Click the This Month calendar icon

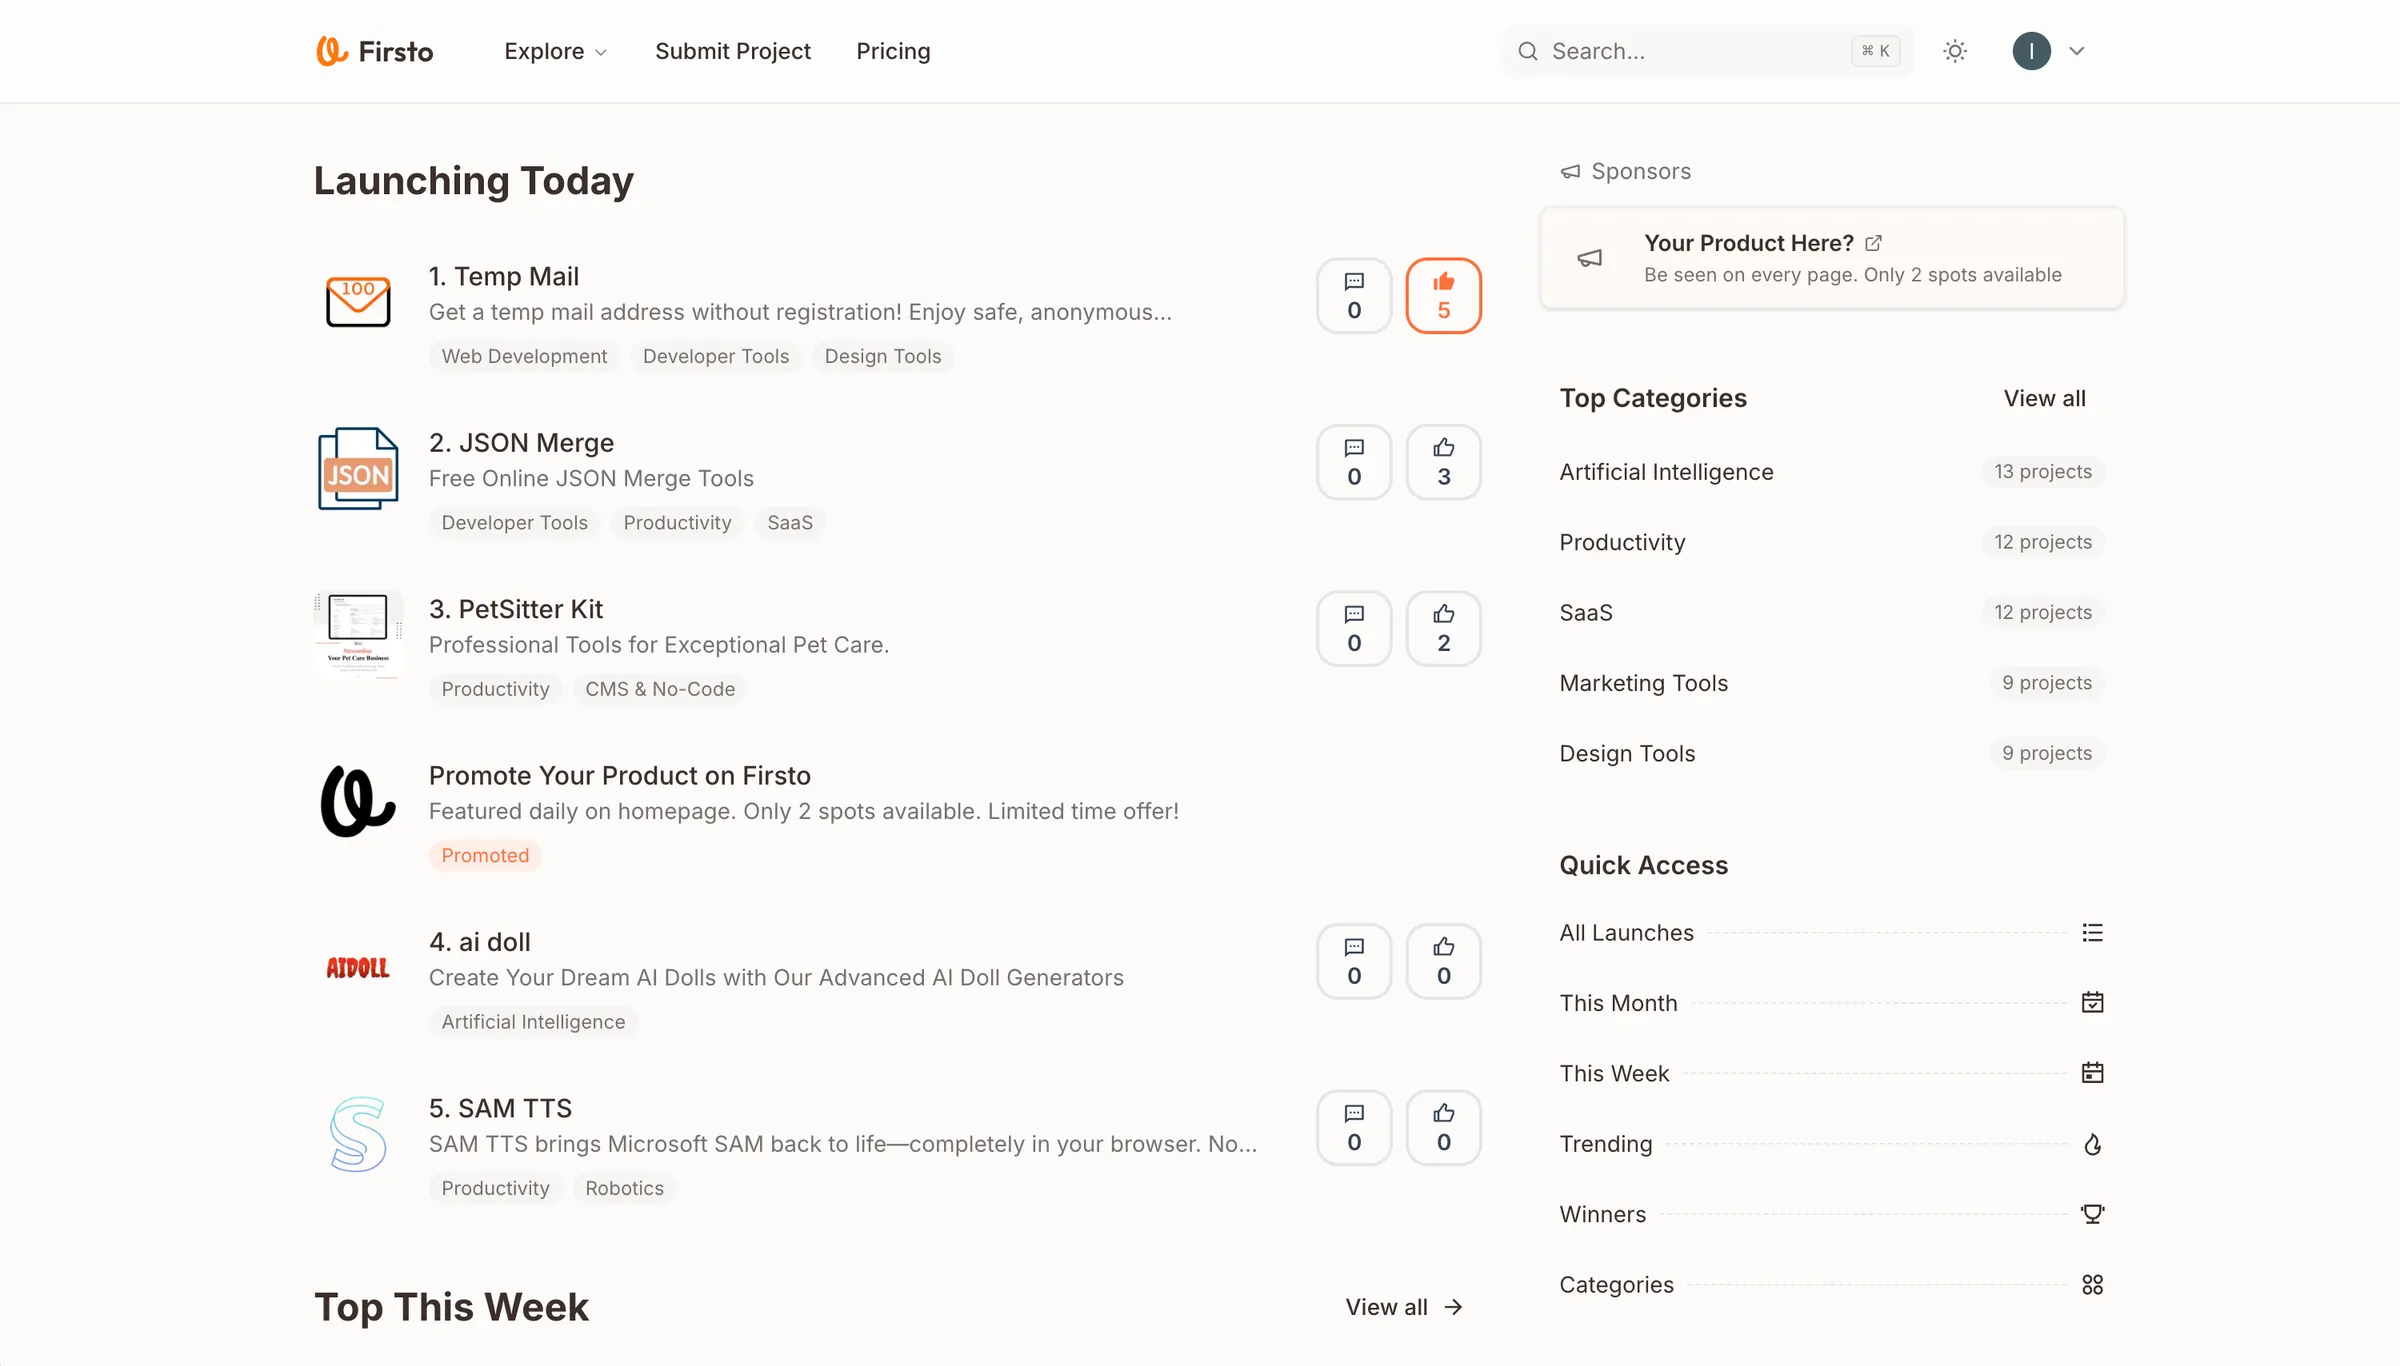point(2094,1002)
